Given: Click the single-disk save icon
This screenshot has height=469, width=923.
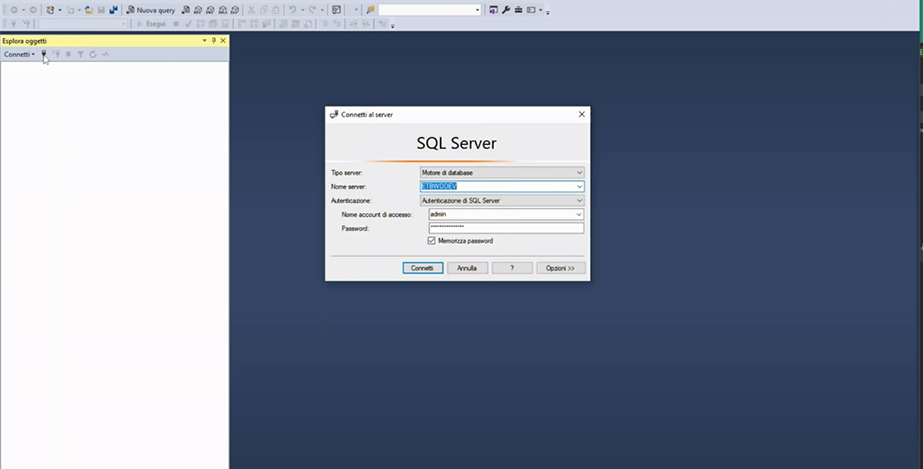Looking at the screenshot, I should tap(101, 10).
